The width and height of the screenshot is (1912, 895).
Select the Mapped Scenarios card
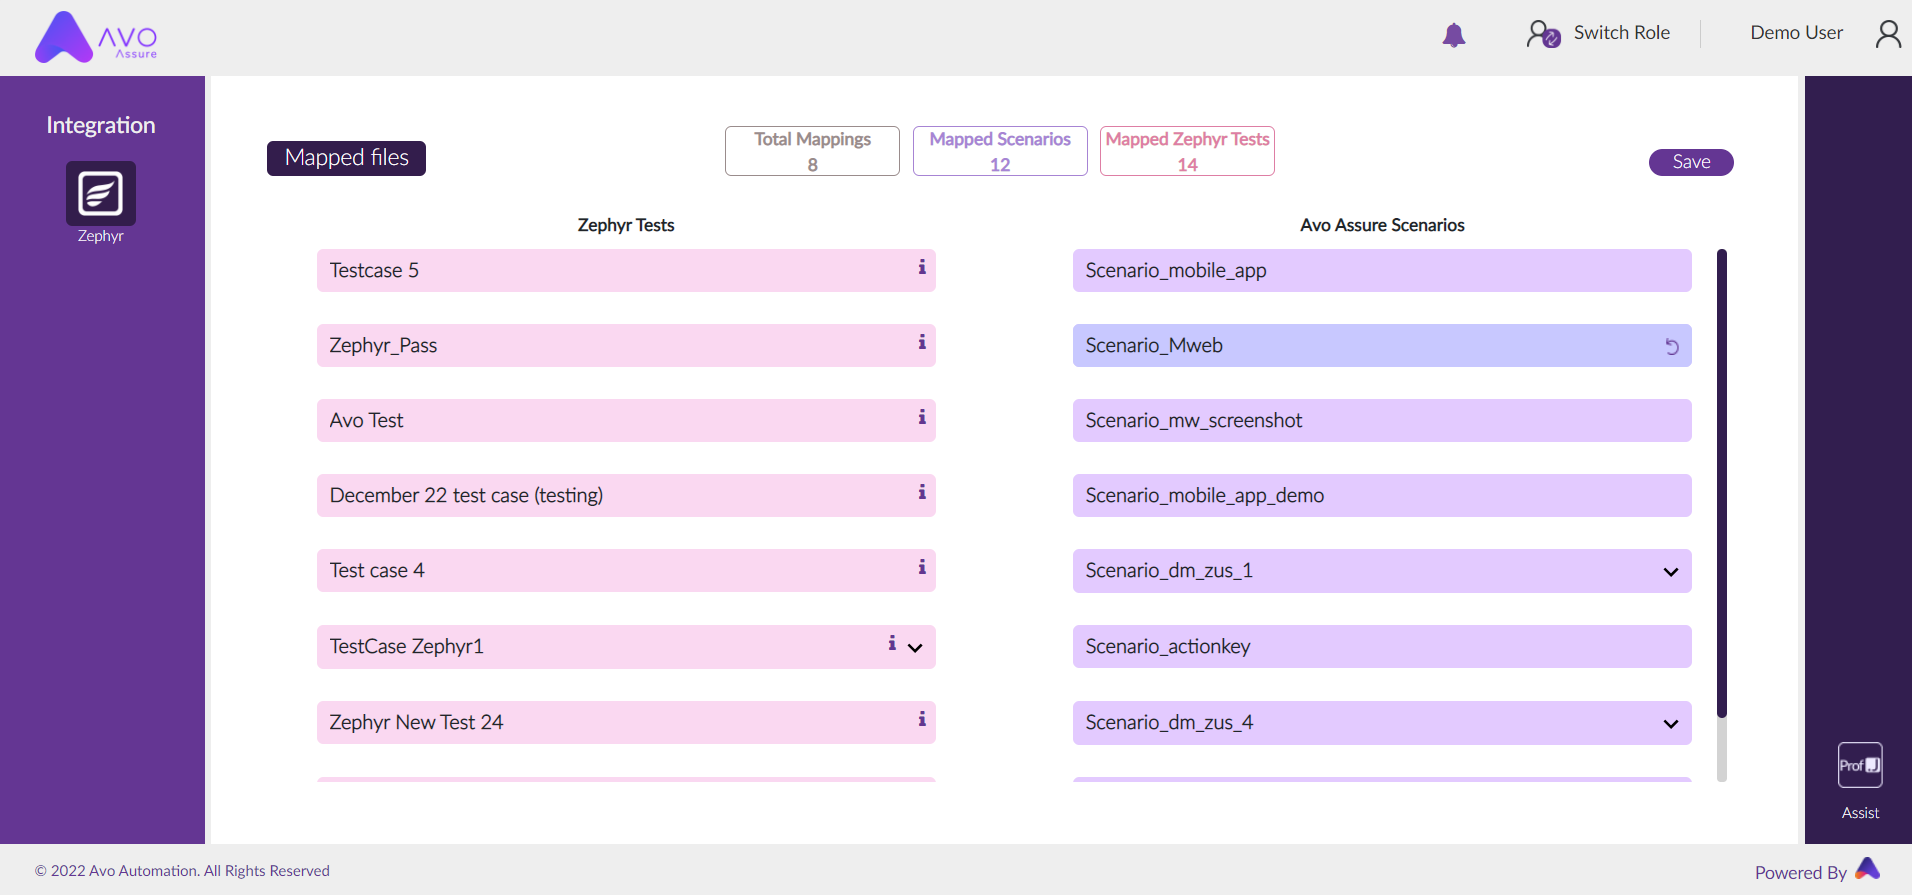pyautogui.click(x=1000, y=151)
